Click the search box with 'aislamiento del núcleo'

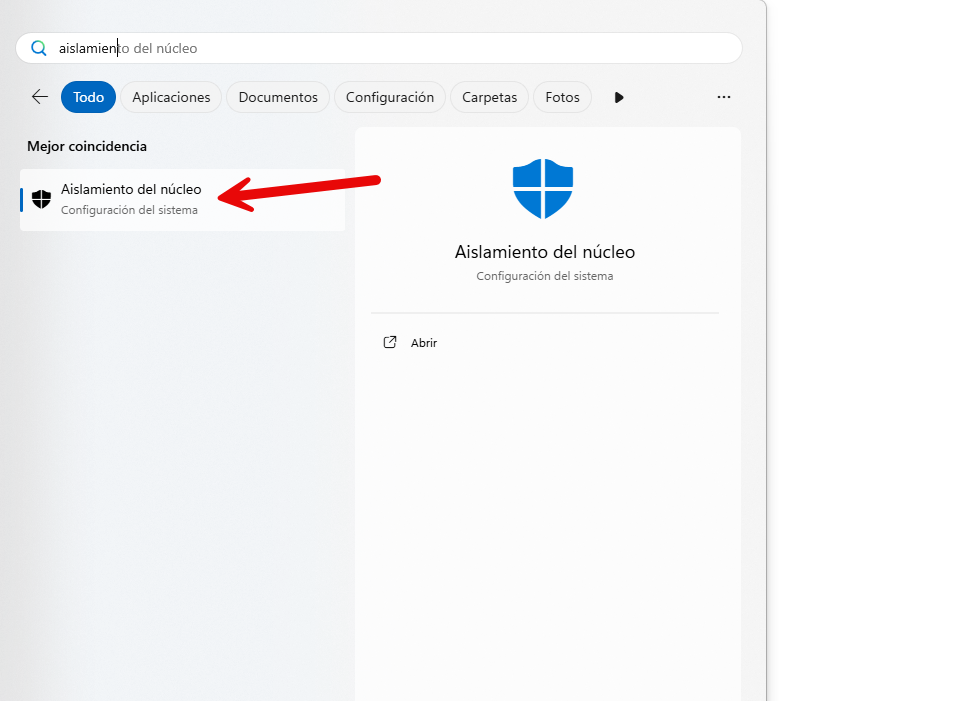[379, 48]
